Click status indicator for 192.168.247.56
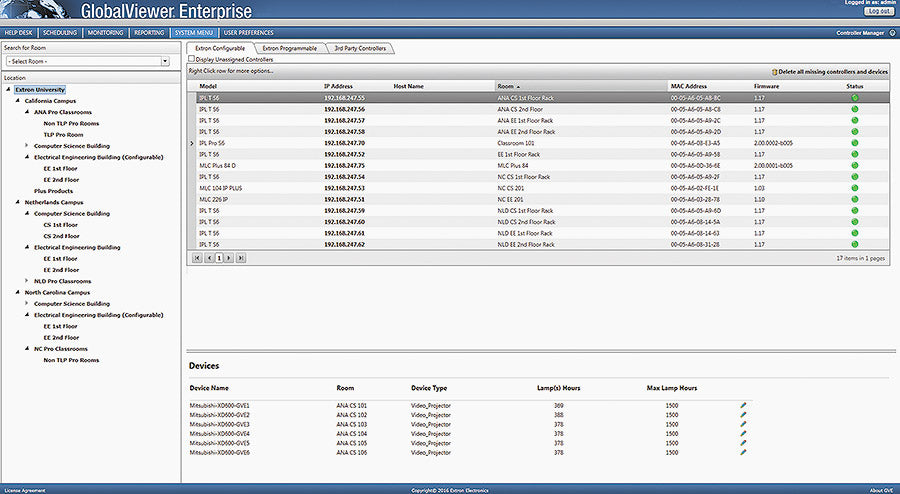The width and height of the screenshot is (900, 494). tap(855, 109)
